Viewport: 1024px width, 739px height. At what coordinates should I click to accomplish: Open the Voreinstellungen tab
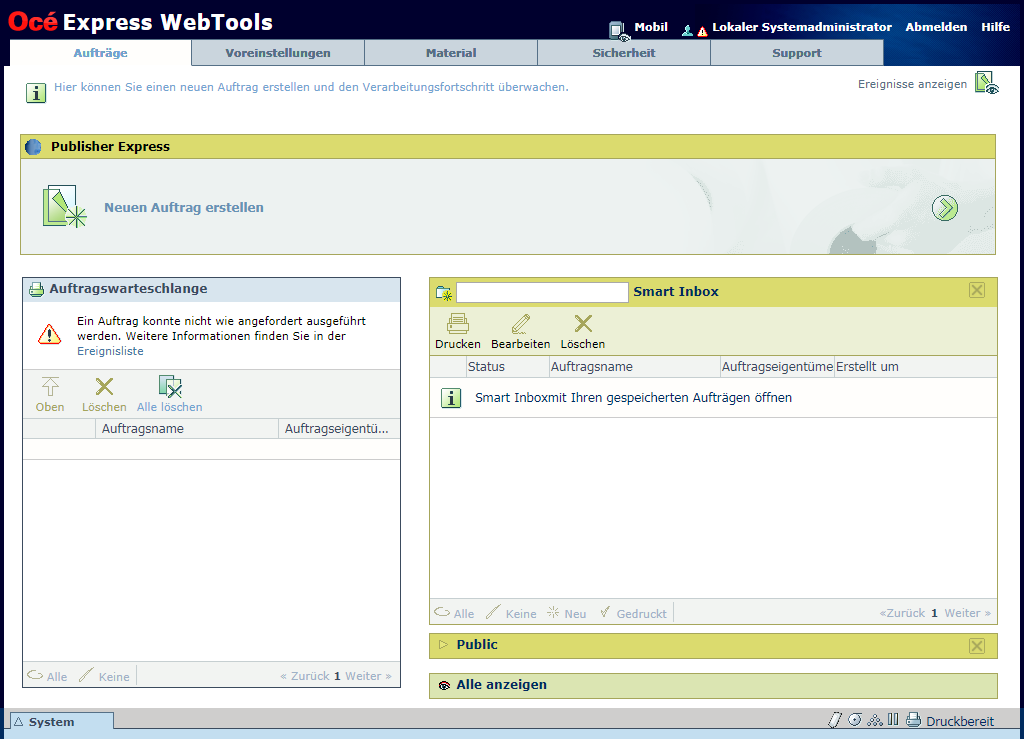(278, 53)
